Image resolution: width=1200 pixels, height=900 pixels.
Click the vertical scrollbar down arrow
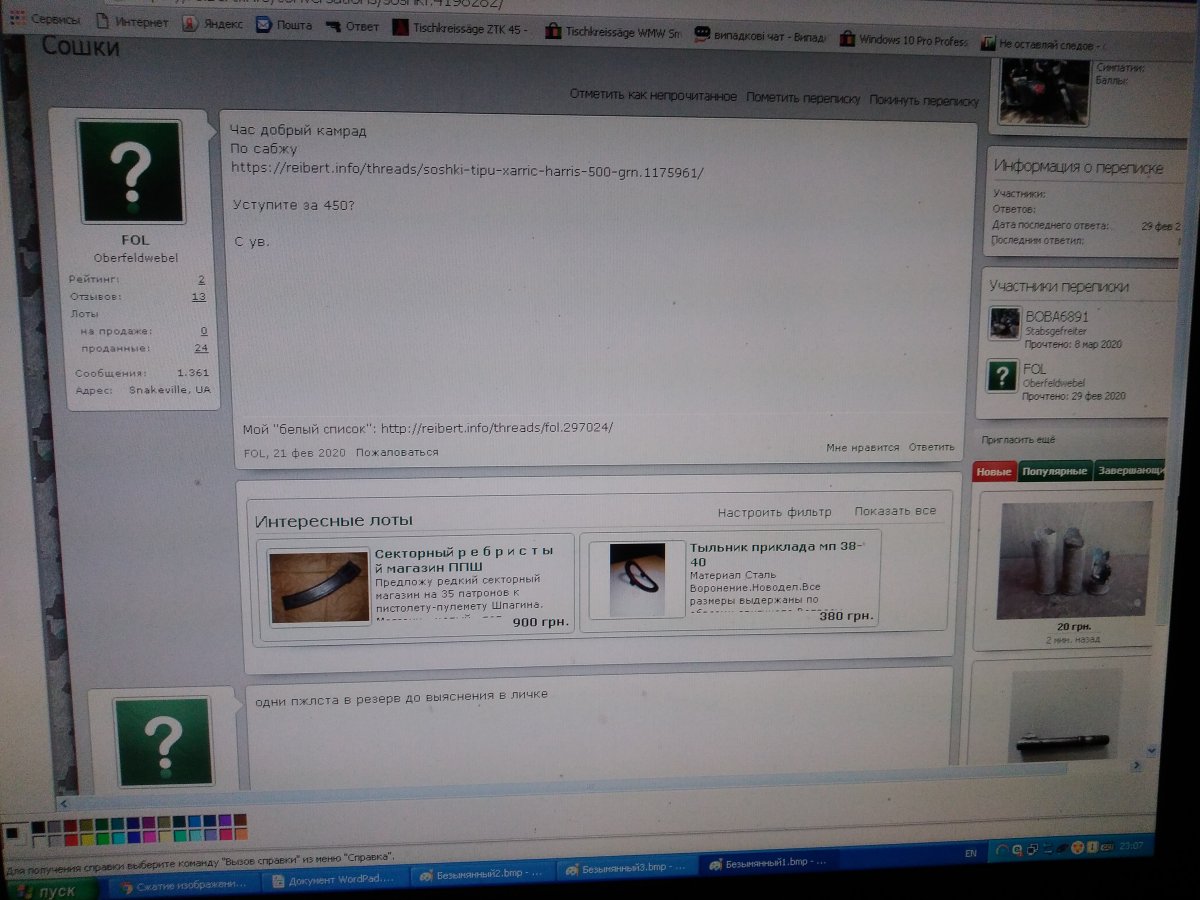coord(1150,750)
